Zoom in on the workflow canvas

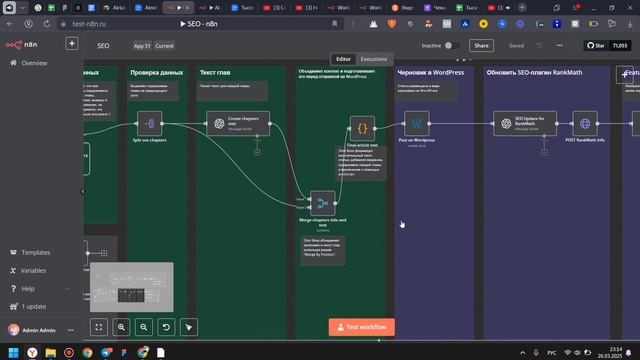click(121, 327)
